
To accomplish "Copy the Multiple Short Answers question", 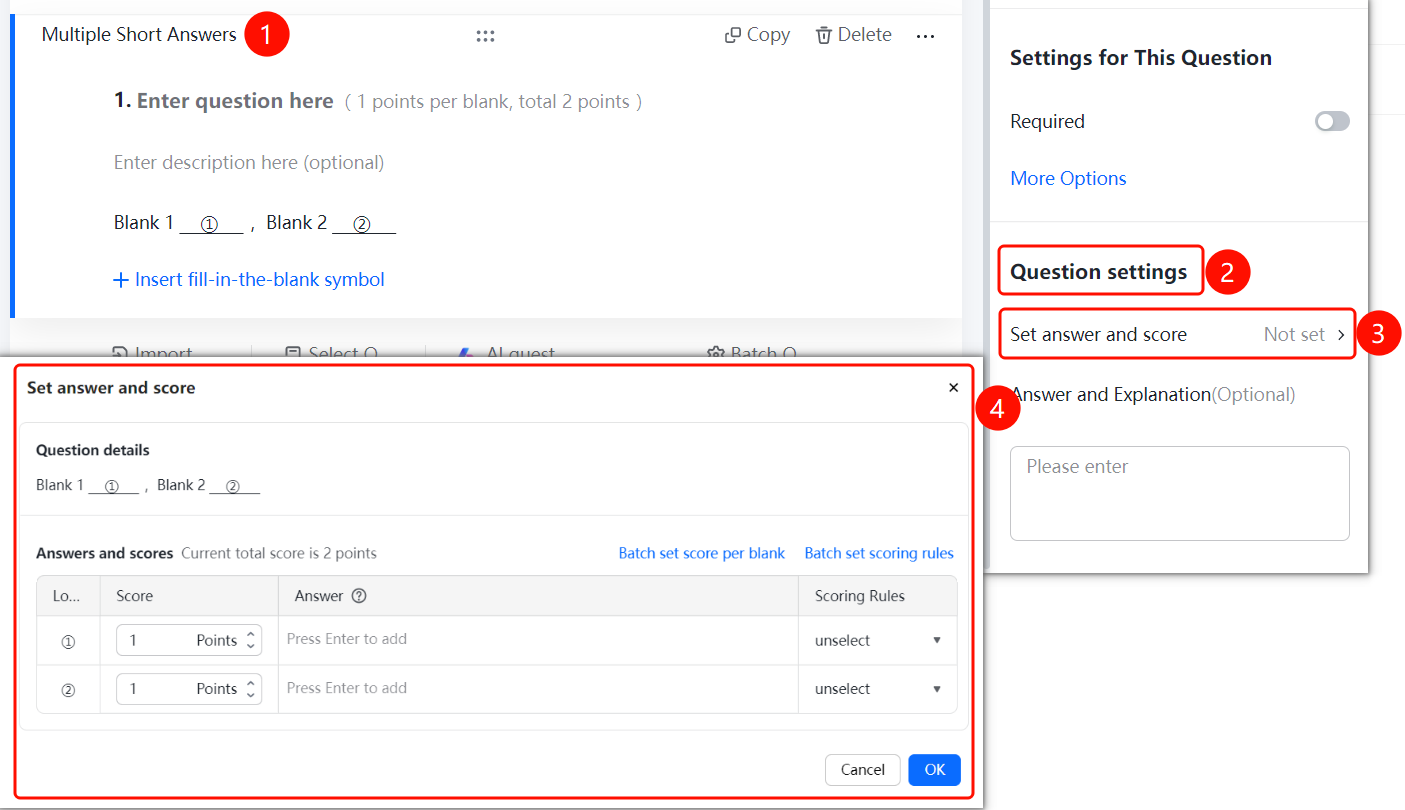I will 757,35.
